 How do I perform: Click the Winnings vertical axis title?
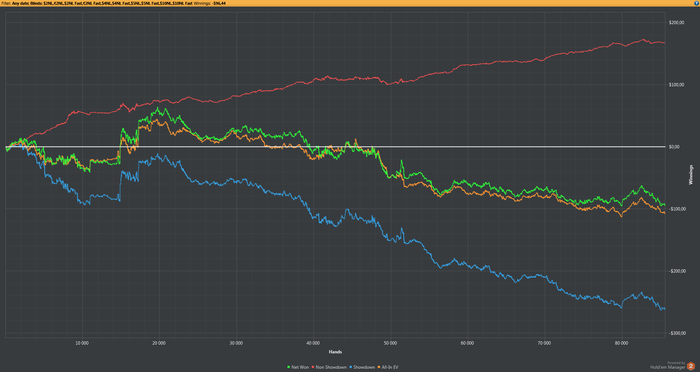tap(691, 175)
